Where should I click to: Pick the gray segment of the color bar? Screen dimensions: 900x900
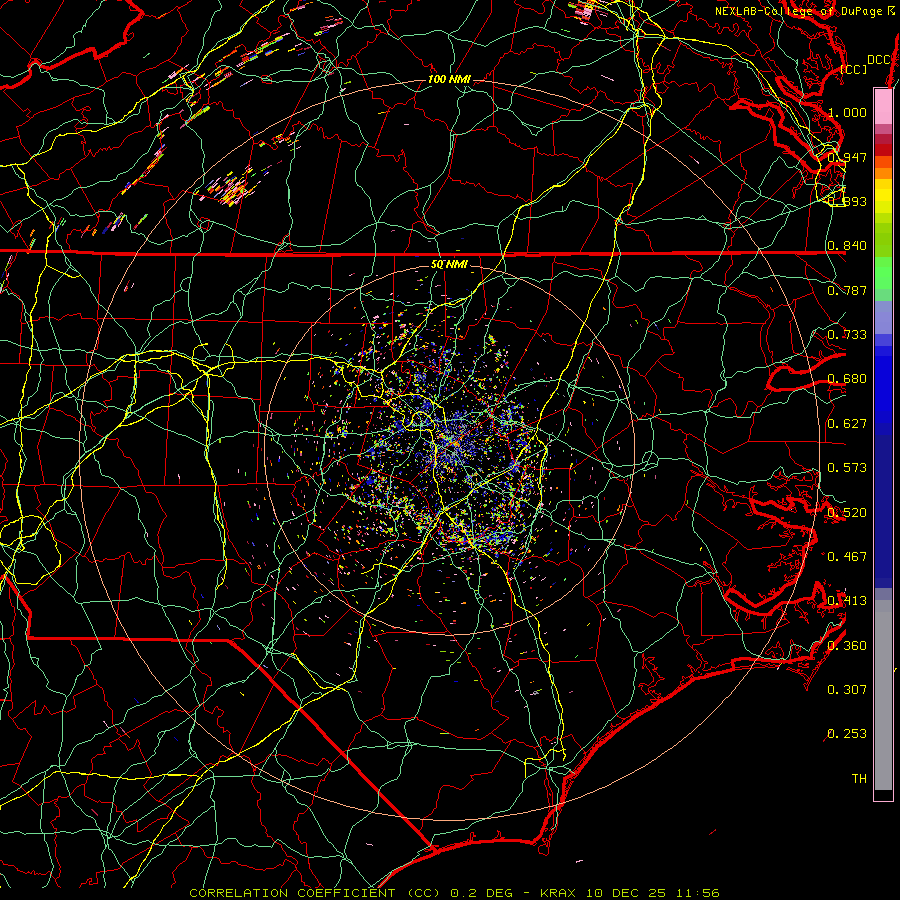(883, 695)
